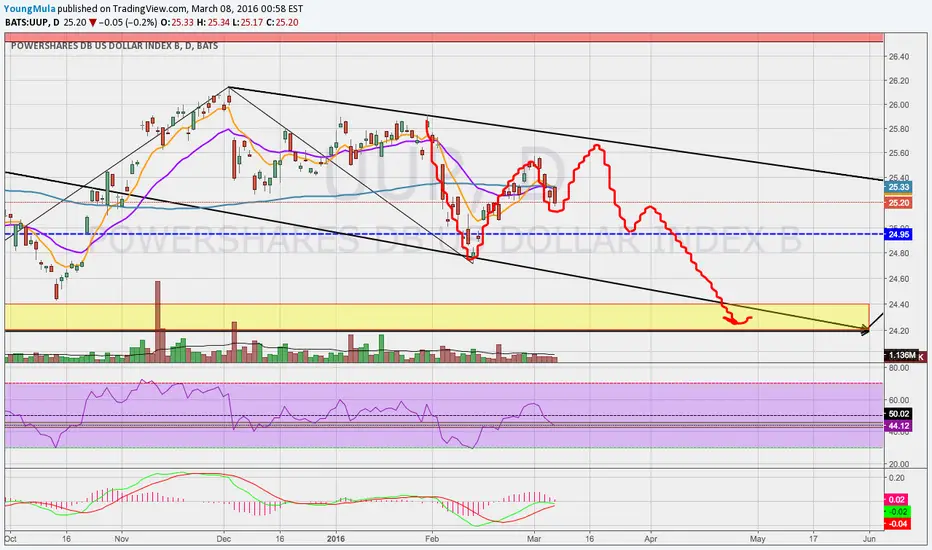Click the 25.60 price axis label

point(898,153)
